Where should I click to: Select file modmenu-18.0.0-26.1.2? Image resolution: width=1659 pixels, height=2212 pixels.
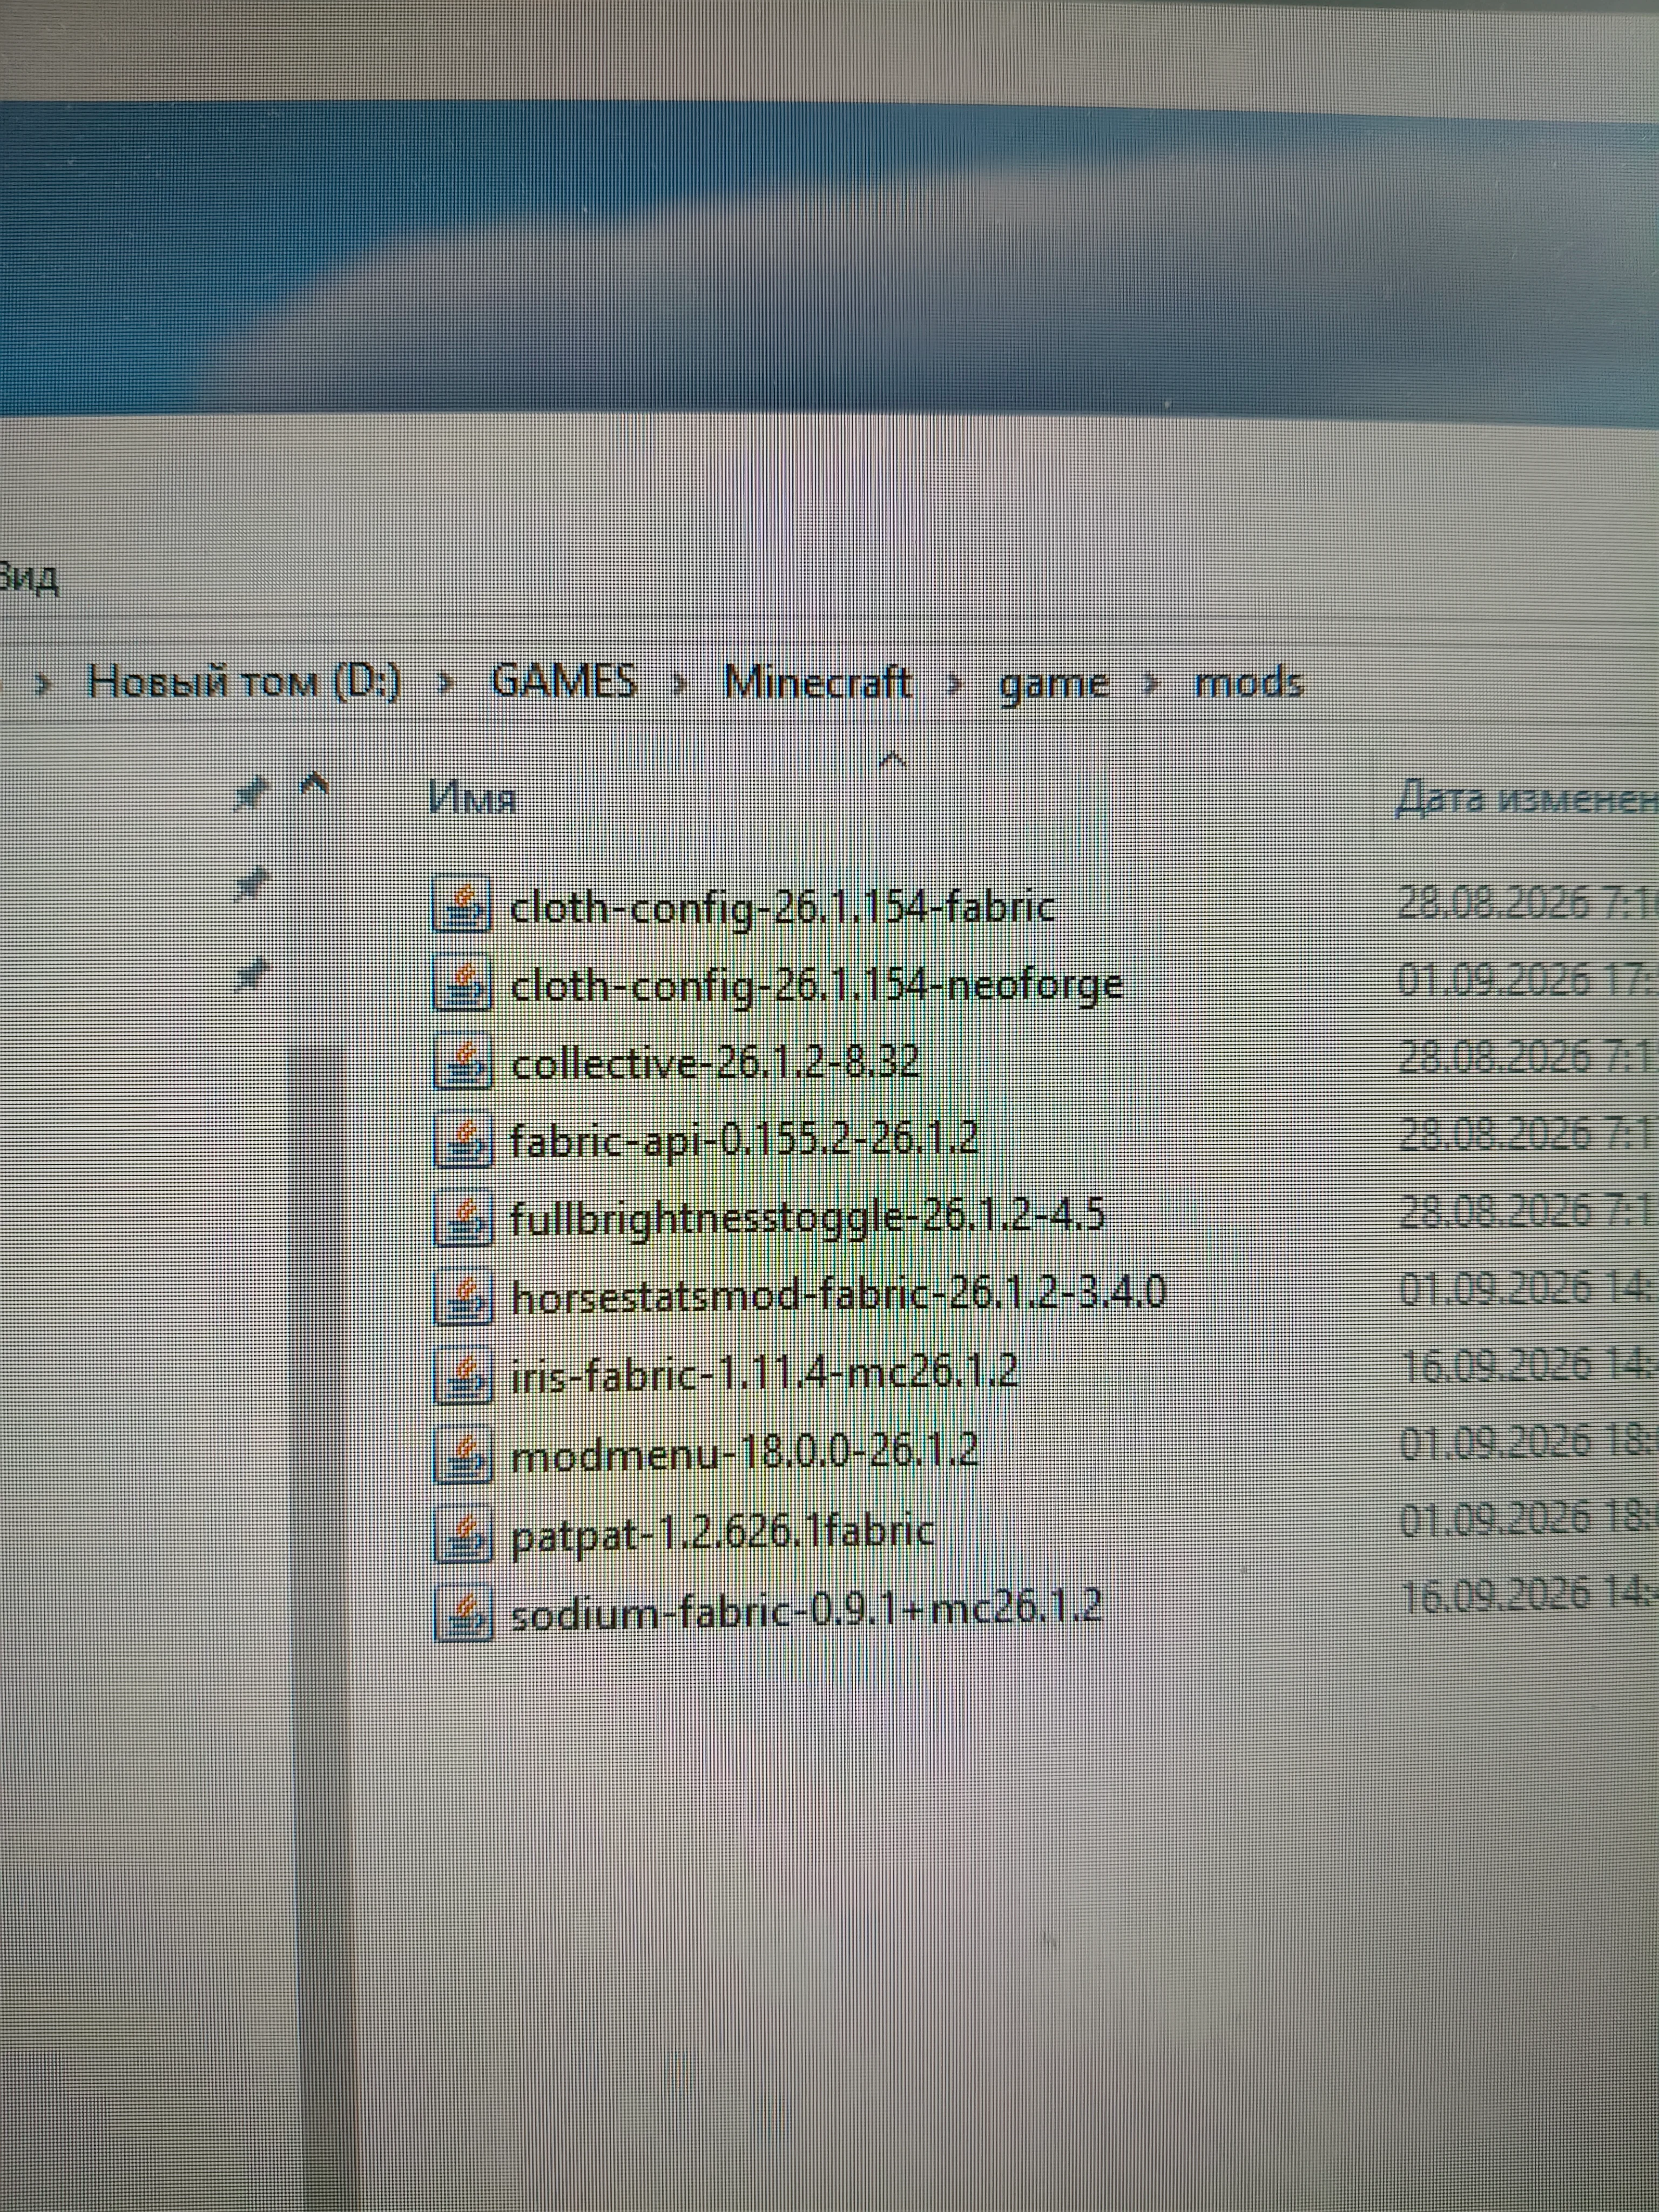[x=744, y=1452]
